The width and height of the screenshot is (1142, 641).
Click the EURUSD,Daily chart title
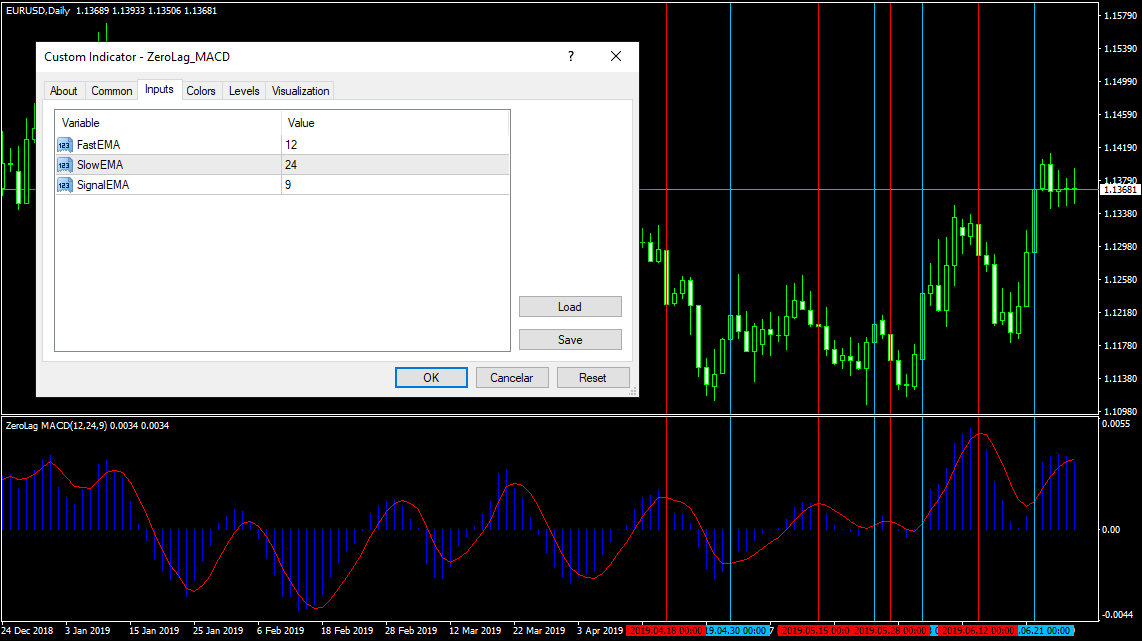pos(38,11)
